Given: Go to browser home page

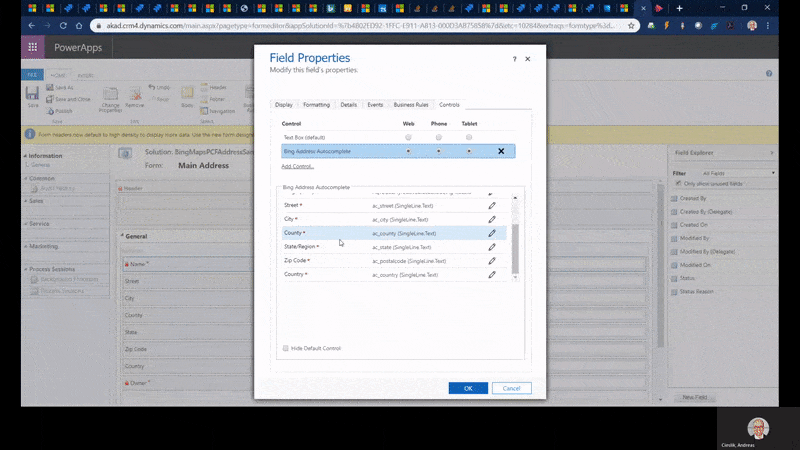Looking at the screenshot, I should coord(79,26).
